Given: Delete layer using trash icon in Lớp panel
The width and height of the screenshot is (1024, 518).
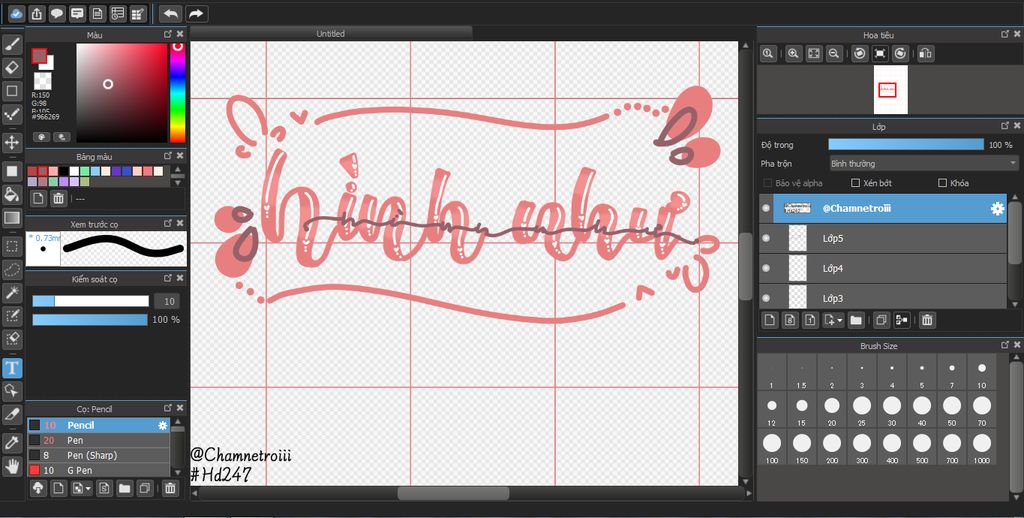Looking at the screenshot, I should 927,320.
